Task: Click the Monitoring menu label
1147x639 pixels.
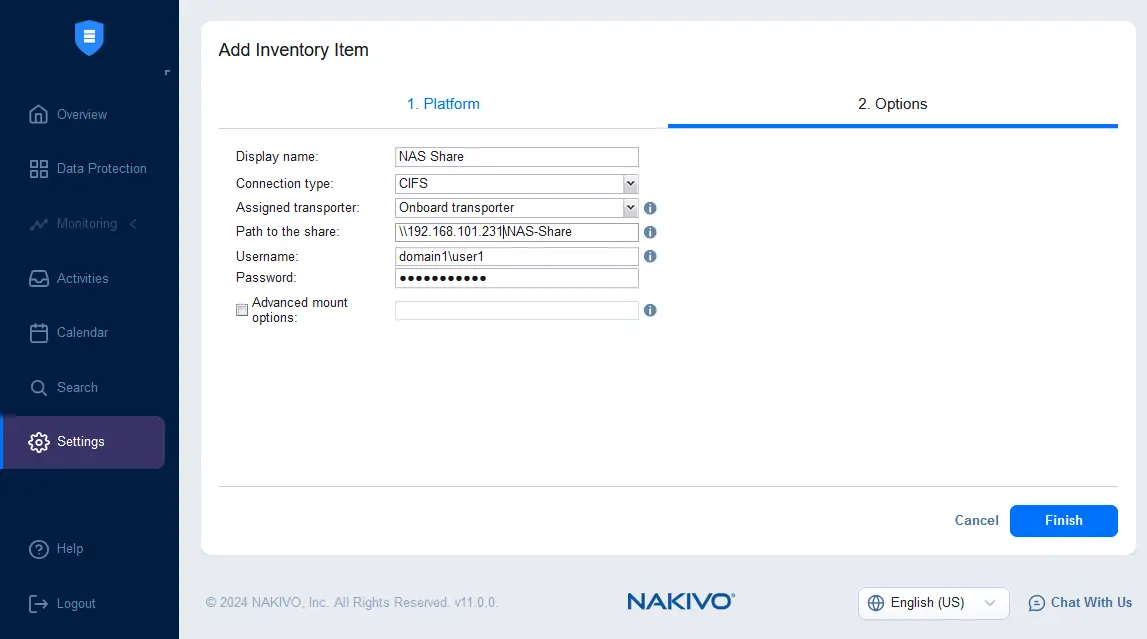Action: click(87, 224)
